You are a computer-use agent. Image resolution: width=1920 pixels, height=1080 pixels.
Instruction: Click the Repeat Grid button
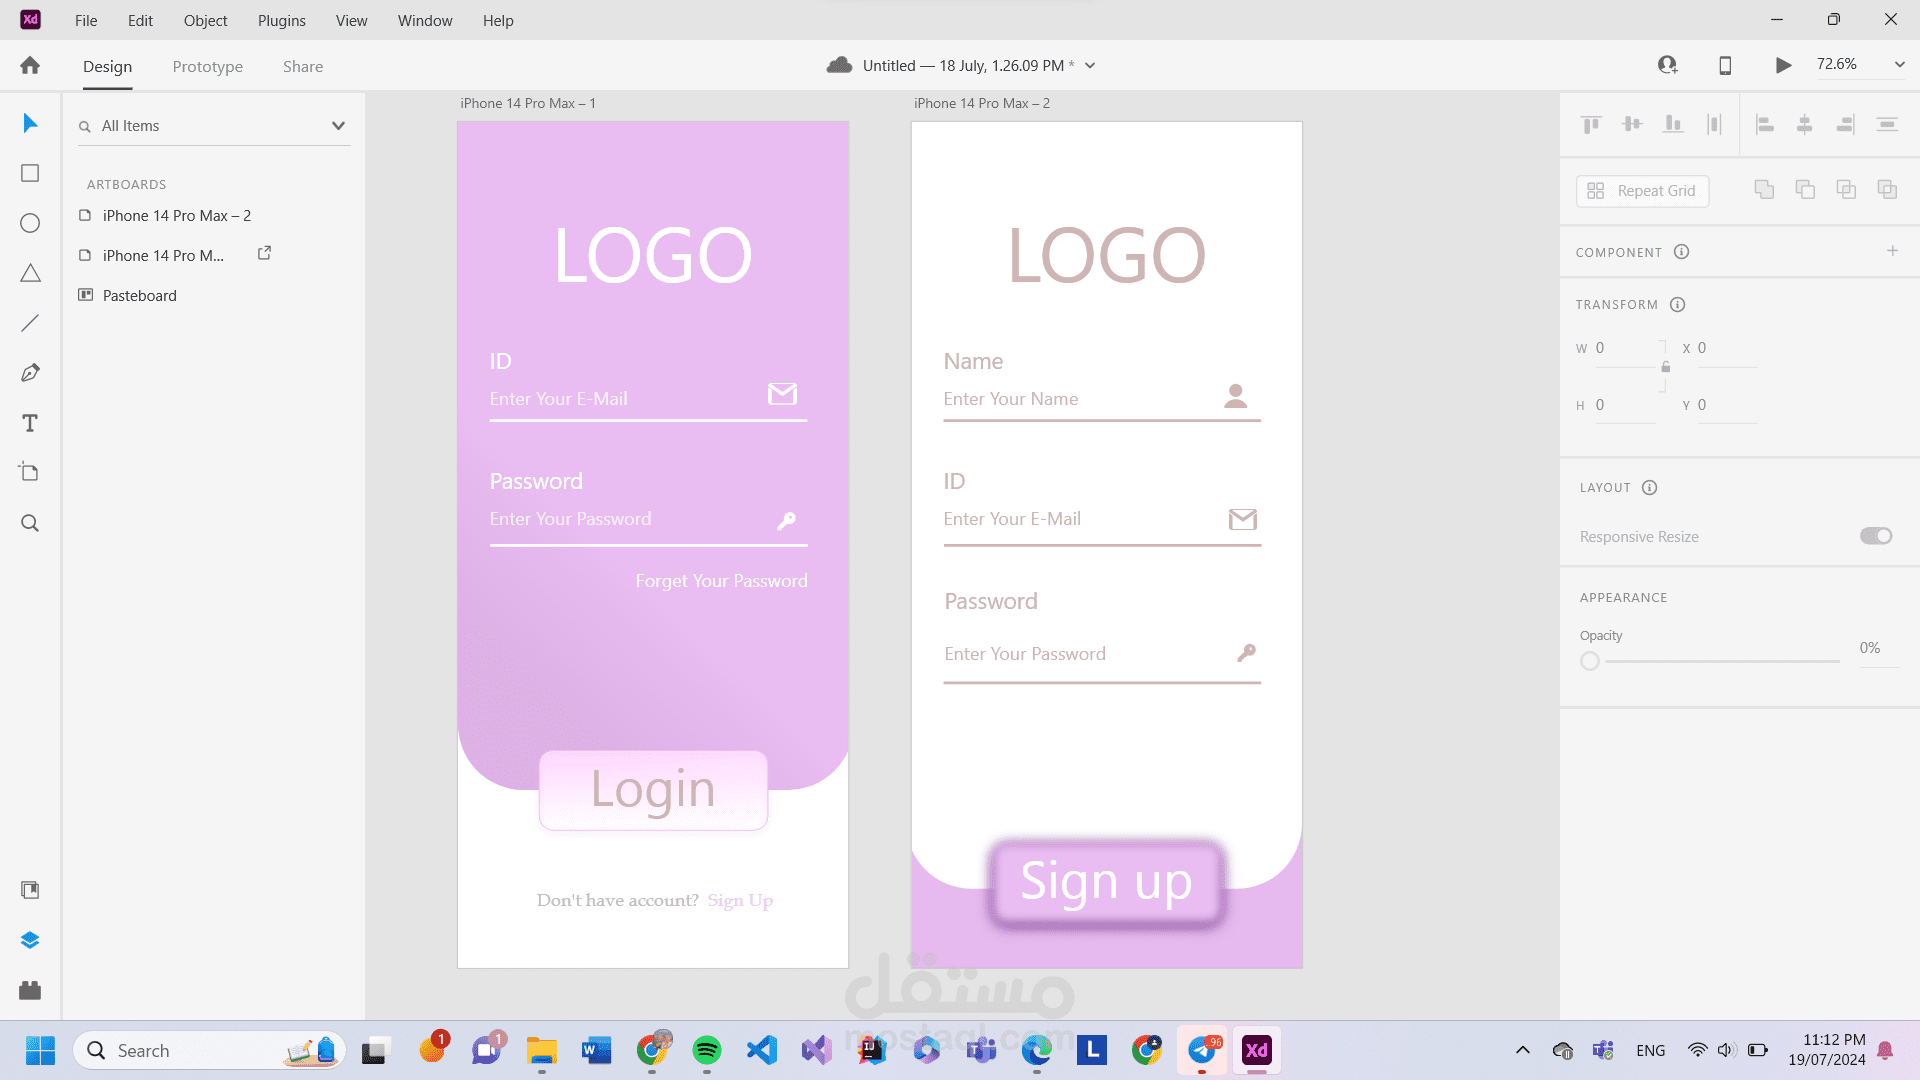tap(1642, 190)
